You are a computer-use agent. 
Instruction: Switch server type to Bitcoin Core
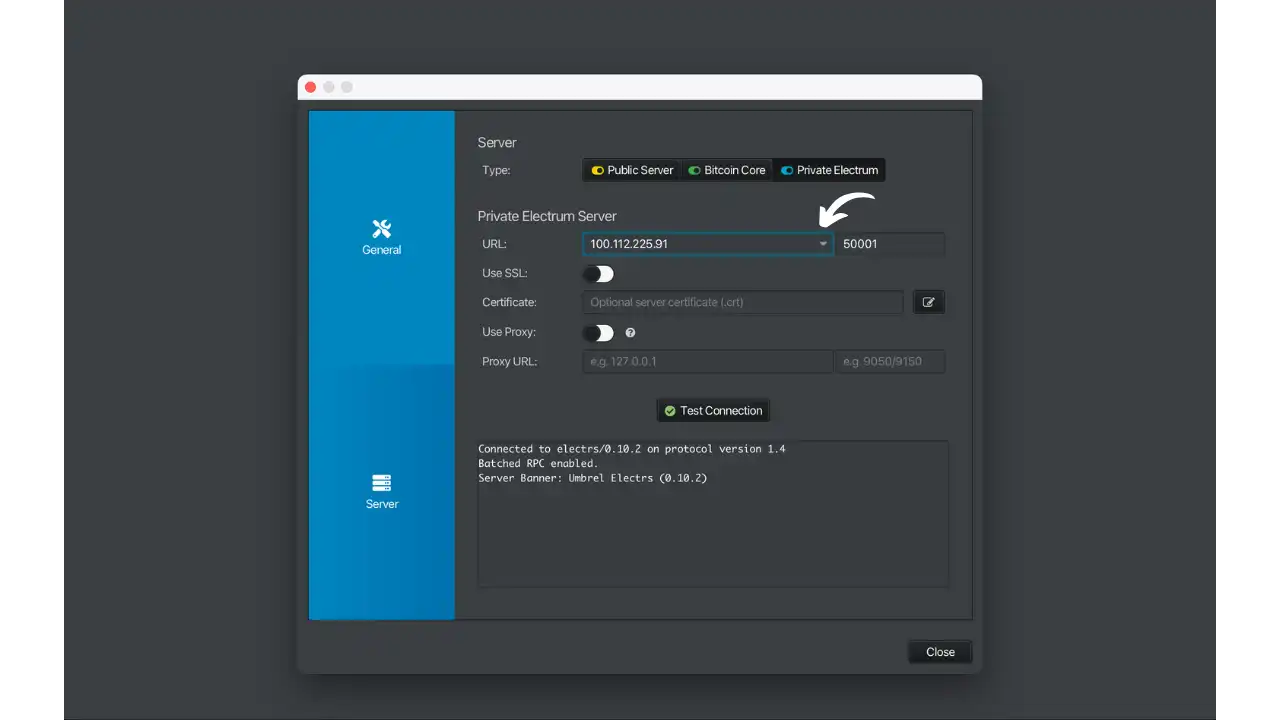tap(727, 170)
